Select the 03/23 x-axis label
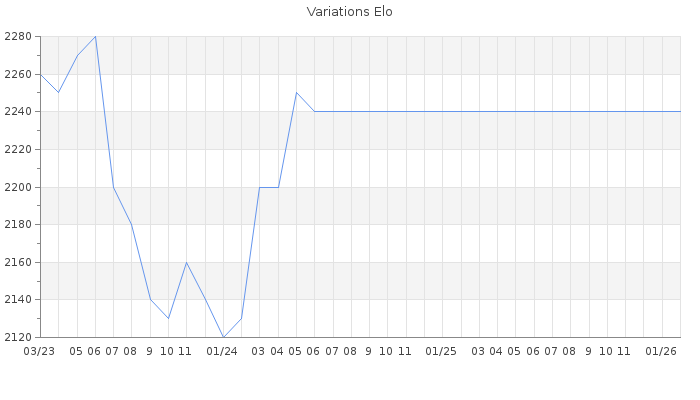700x400 pixels. coord(39,351)
